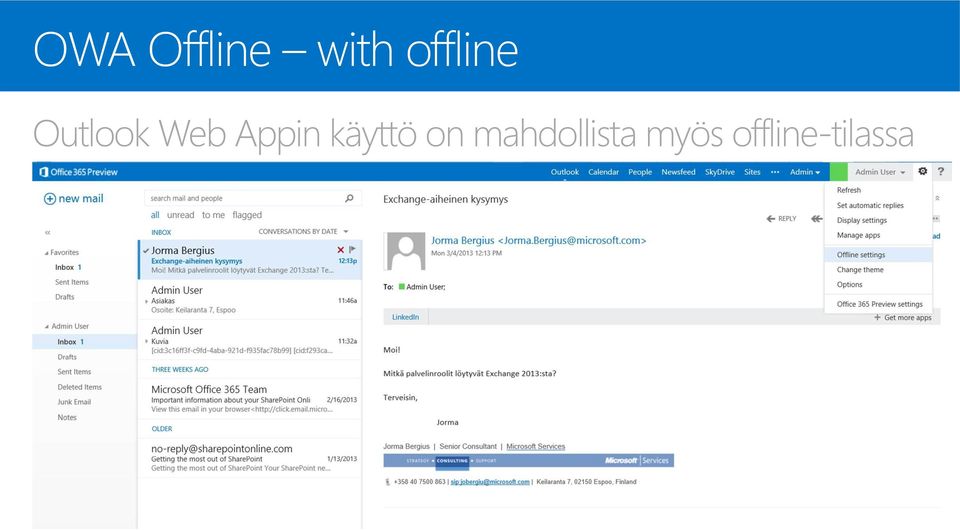Click Admin User recipient name
This screenshot has height=530, width=960.
[426, 287]
